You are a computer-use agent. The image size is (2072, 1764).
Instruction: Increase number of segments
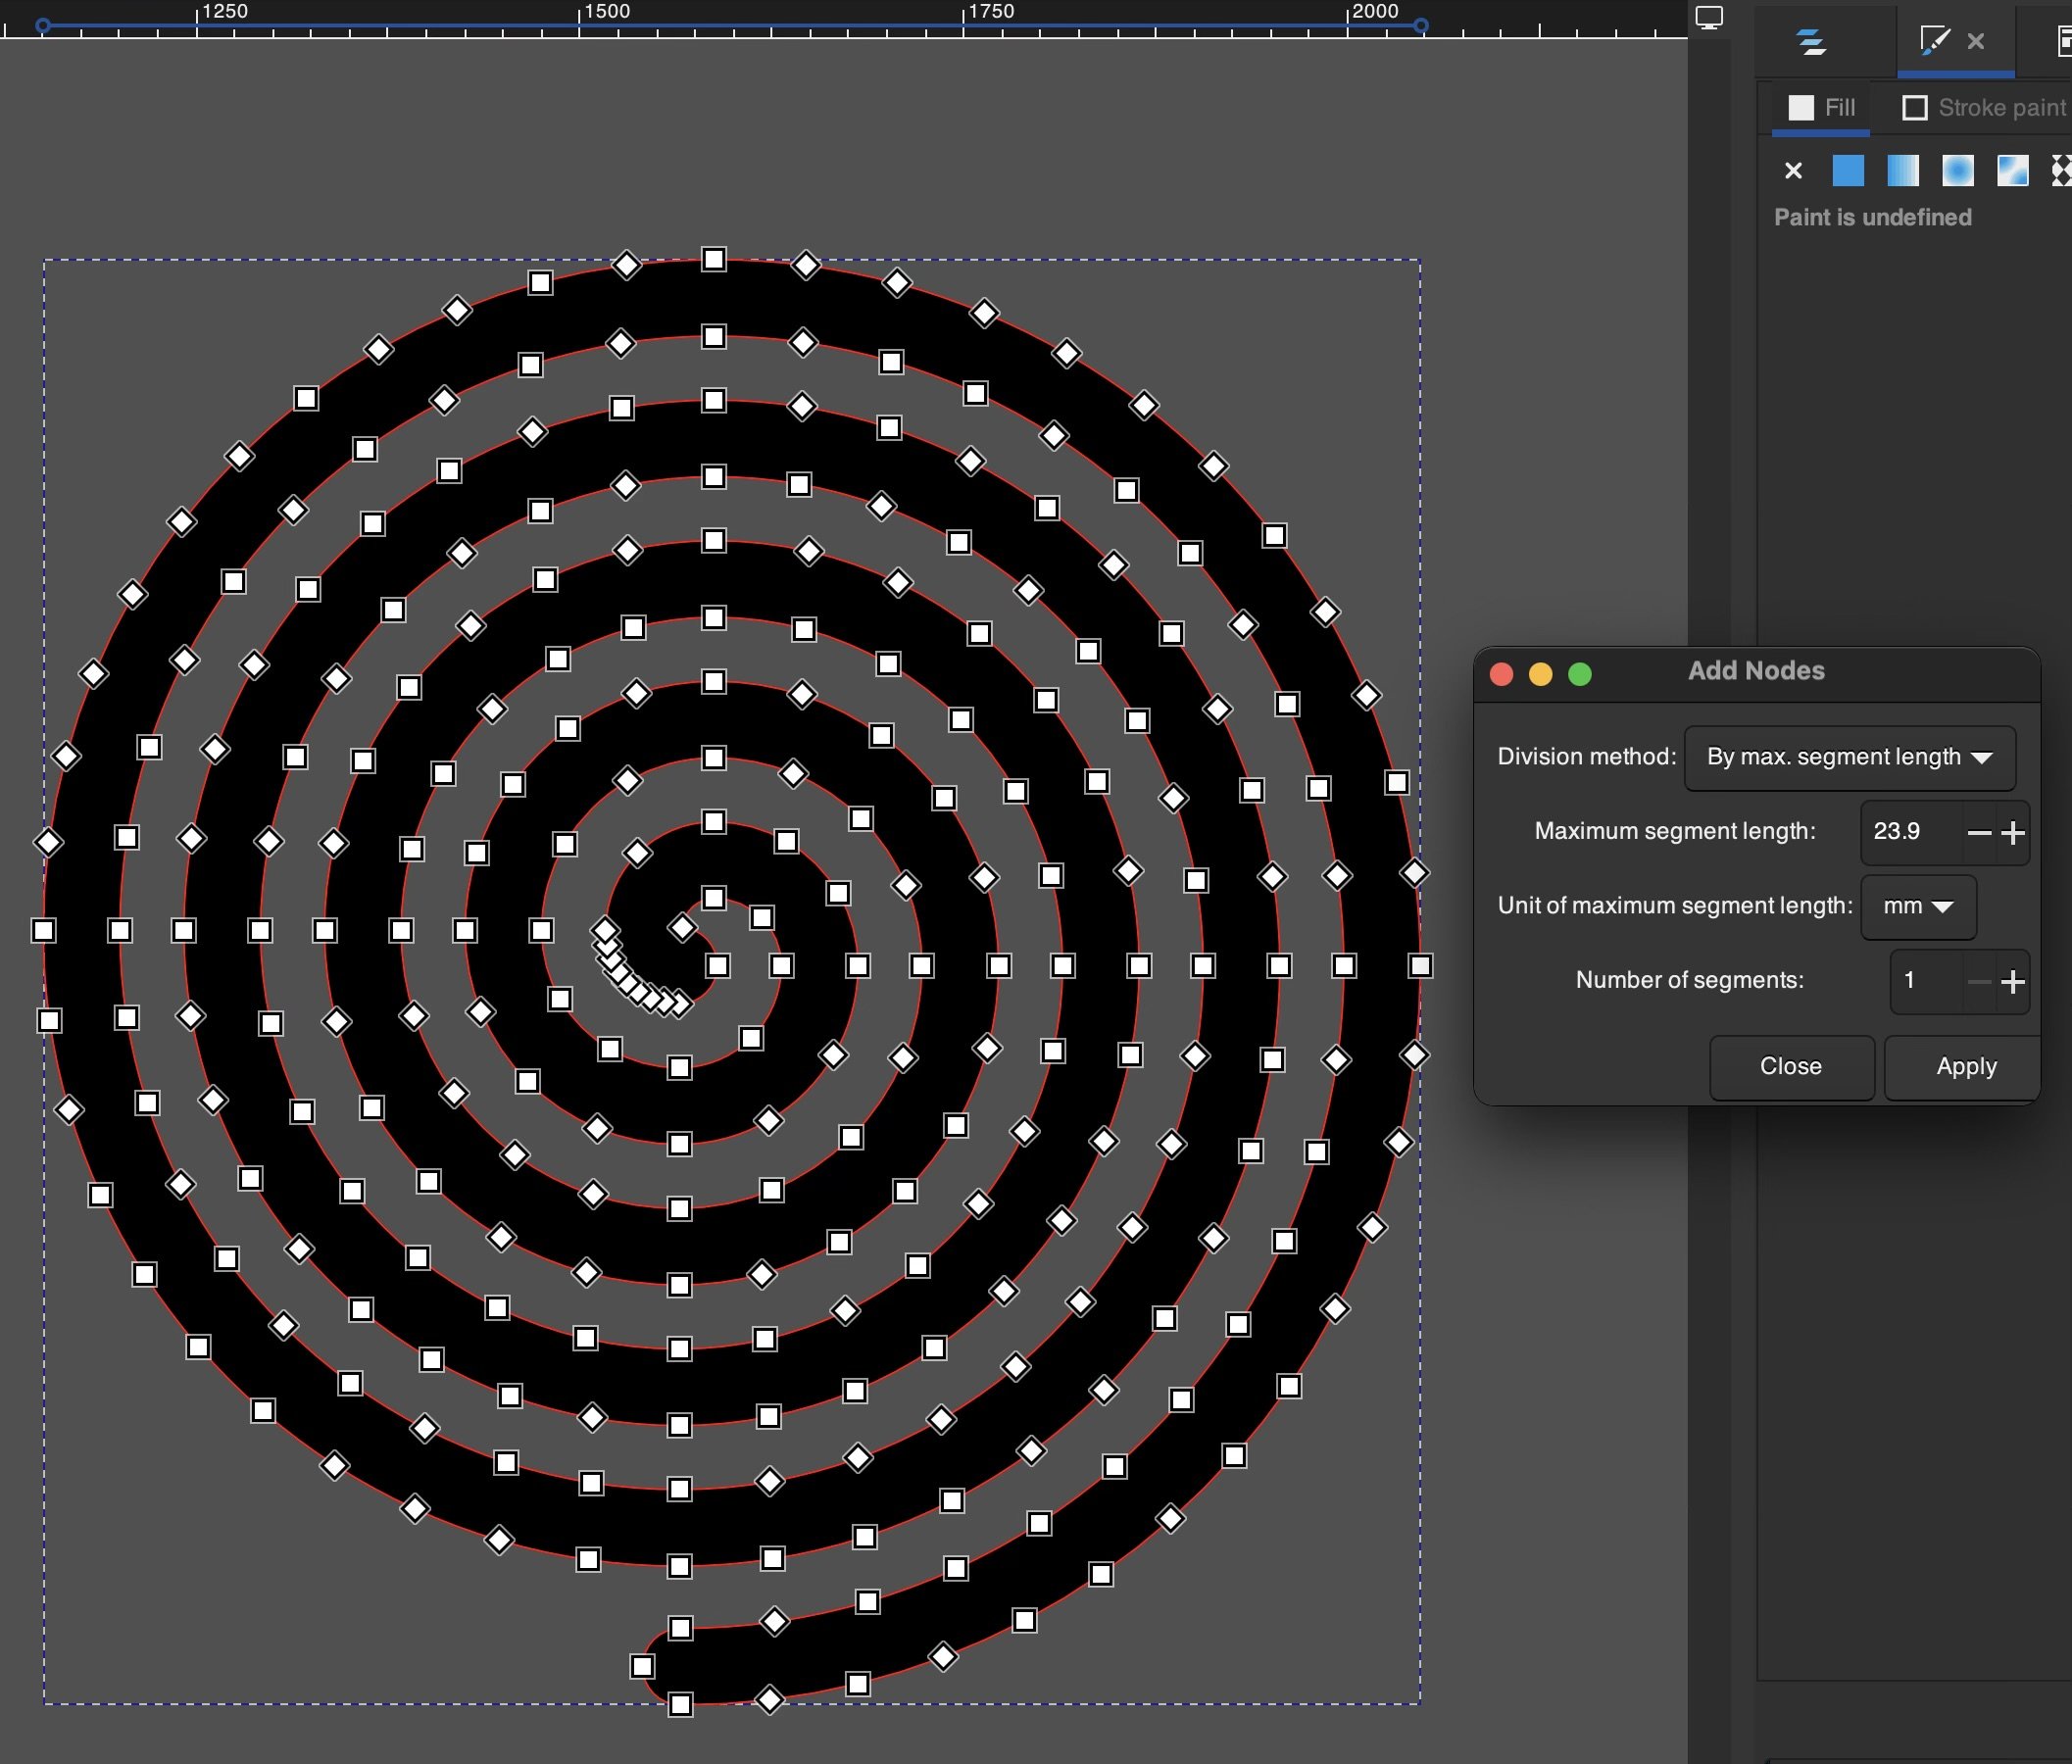pyautogui.click(x=2013, y=982)
